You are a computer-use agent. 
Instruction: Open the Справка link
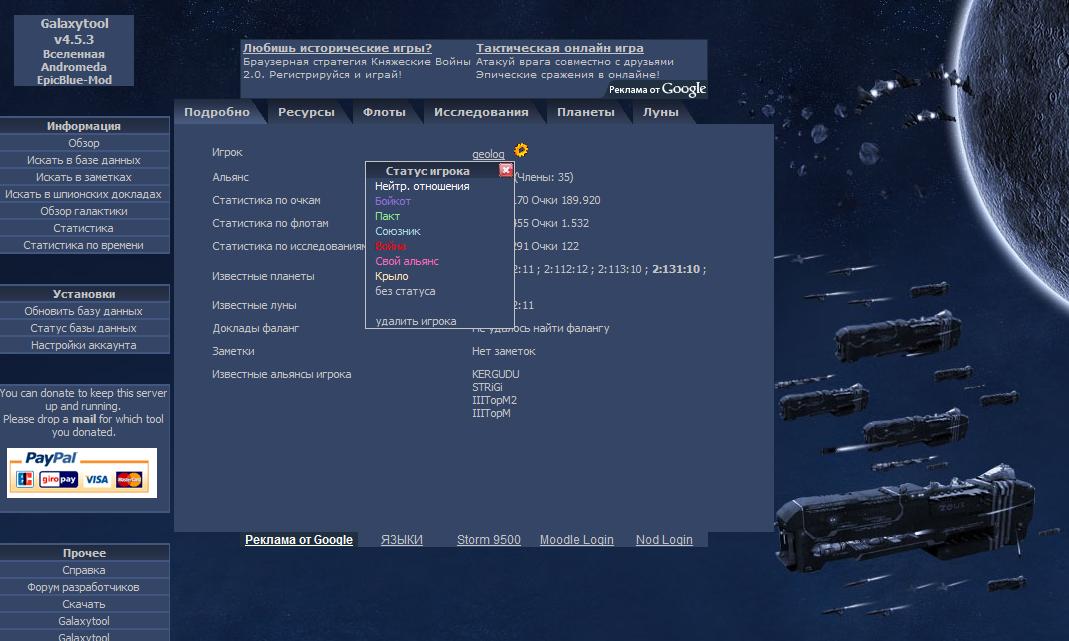click(84, 570)
